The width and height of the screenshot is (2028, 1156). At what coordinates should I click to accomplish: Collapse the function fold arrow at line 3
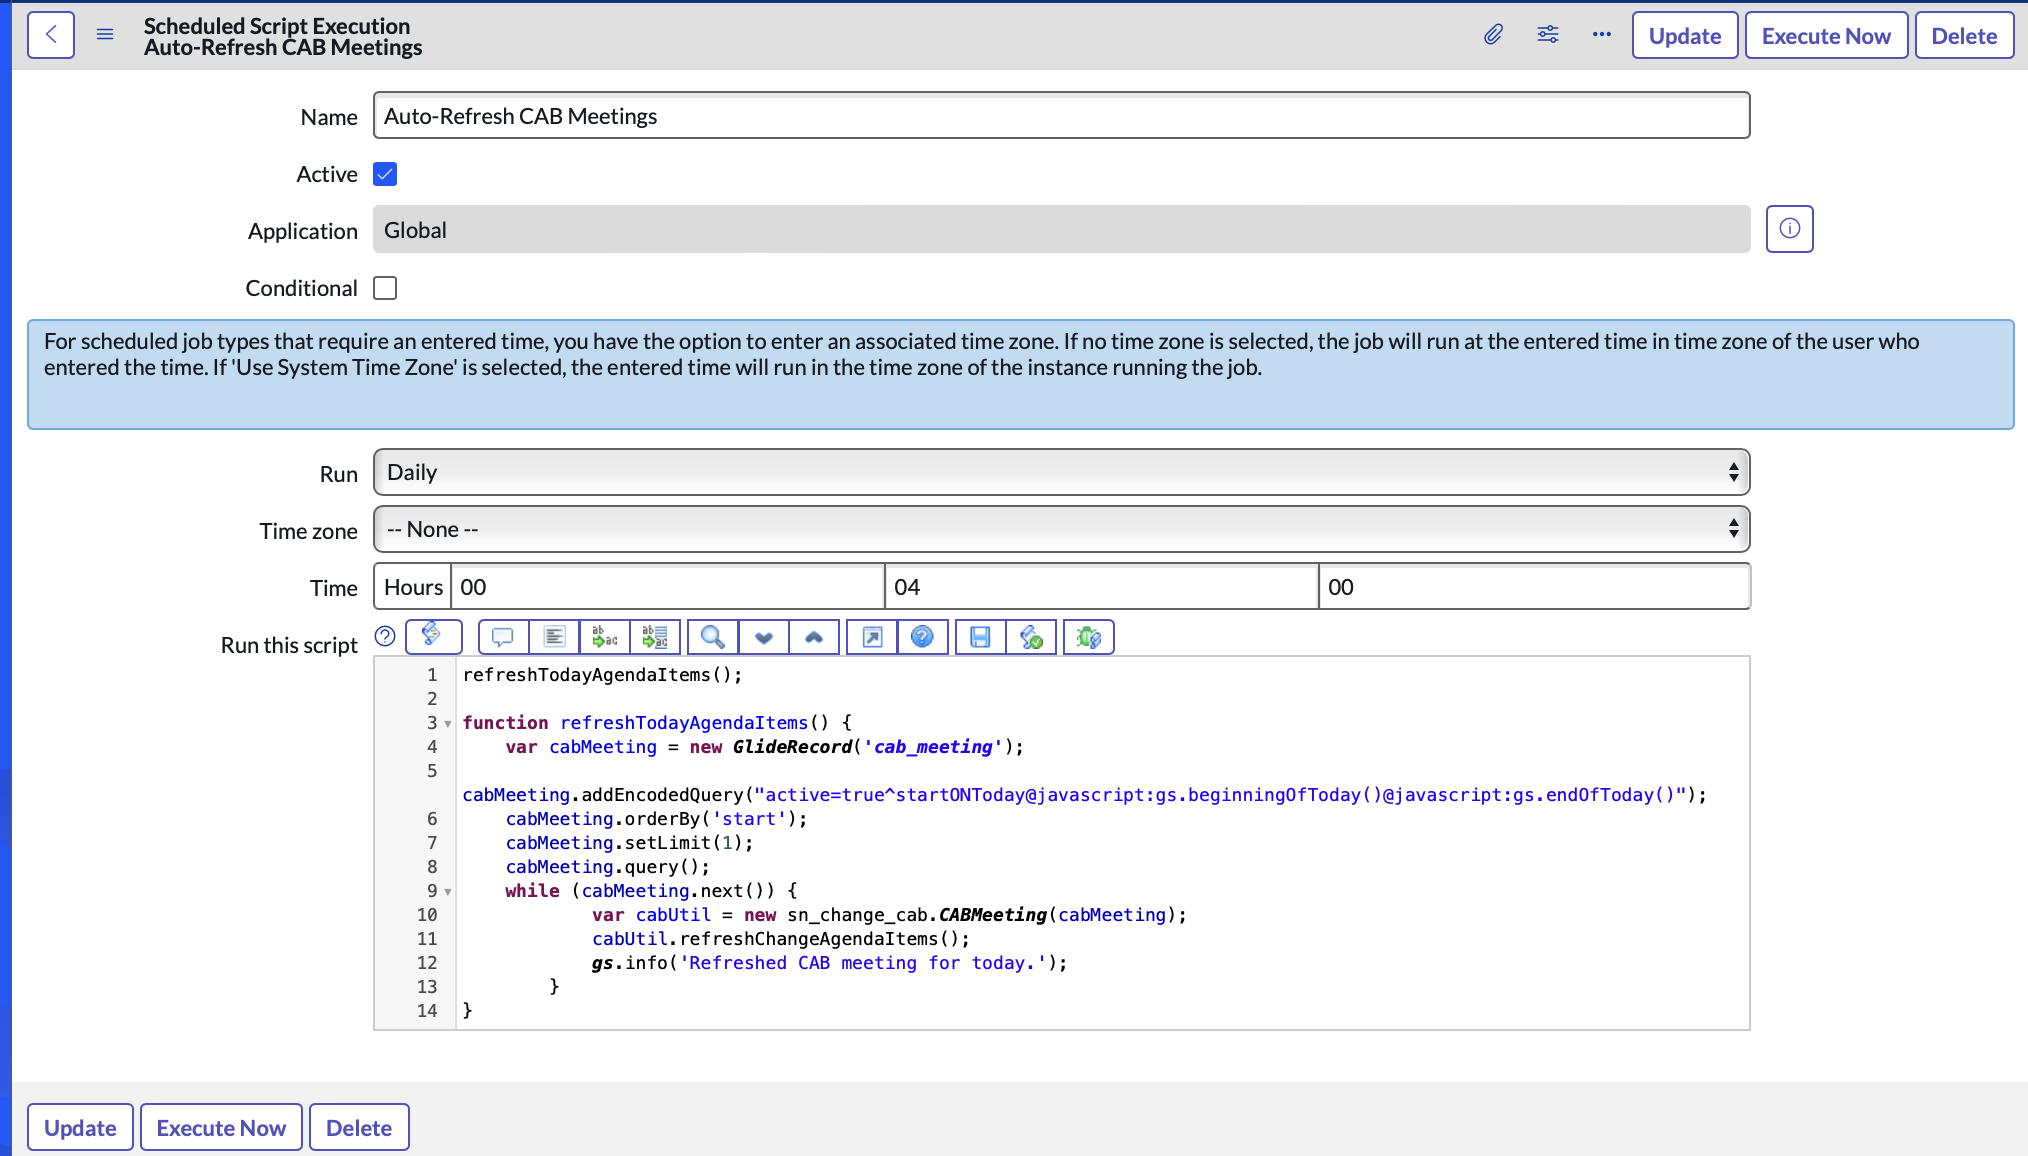448,723
